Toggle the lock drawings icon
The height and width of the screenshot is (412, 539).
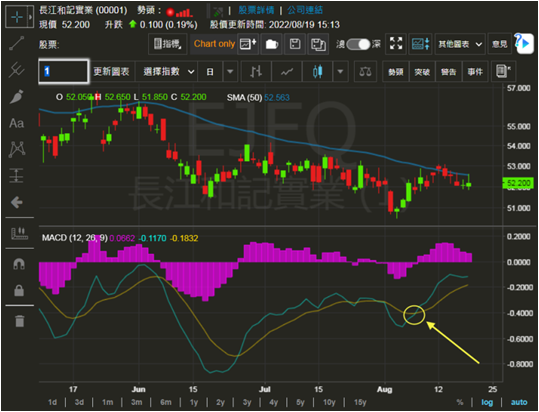coord(19,290)
